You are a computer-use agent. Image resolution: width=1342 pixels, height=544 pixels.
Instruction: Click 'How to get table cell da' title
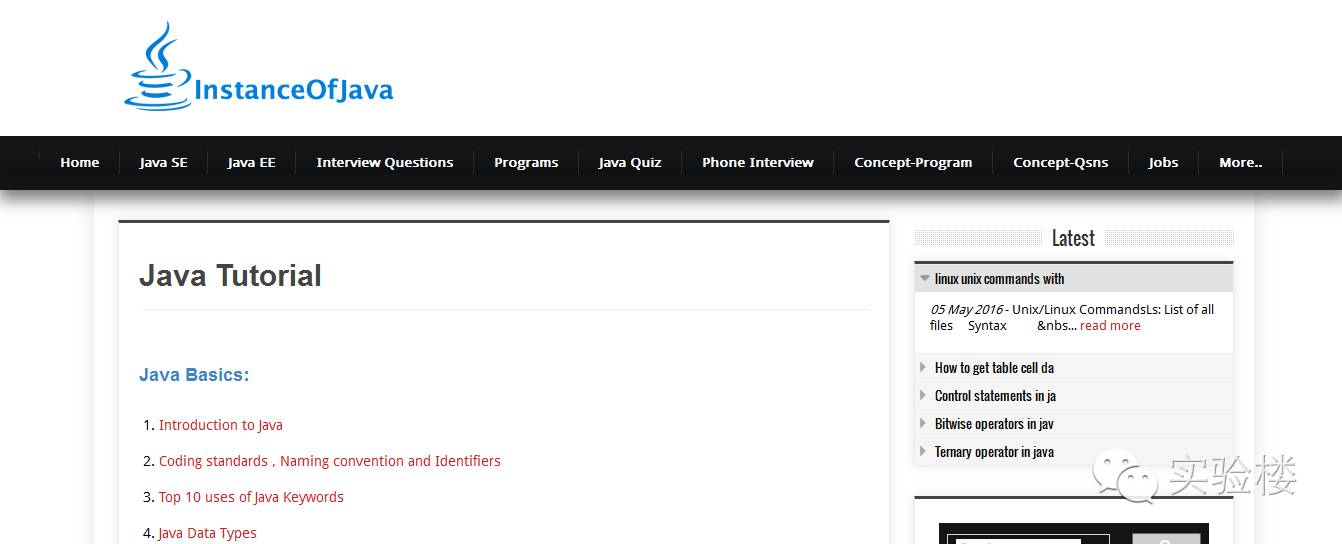(x=994, y=367)
